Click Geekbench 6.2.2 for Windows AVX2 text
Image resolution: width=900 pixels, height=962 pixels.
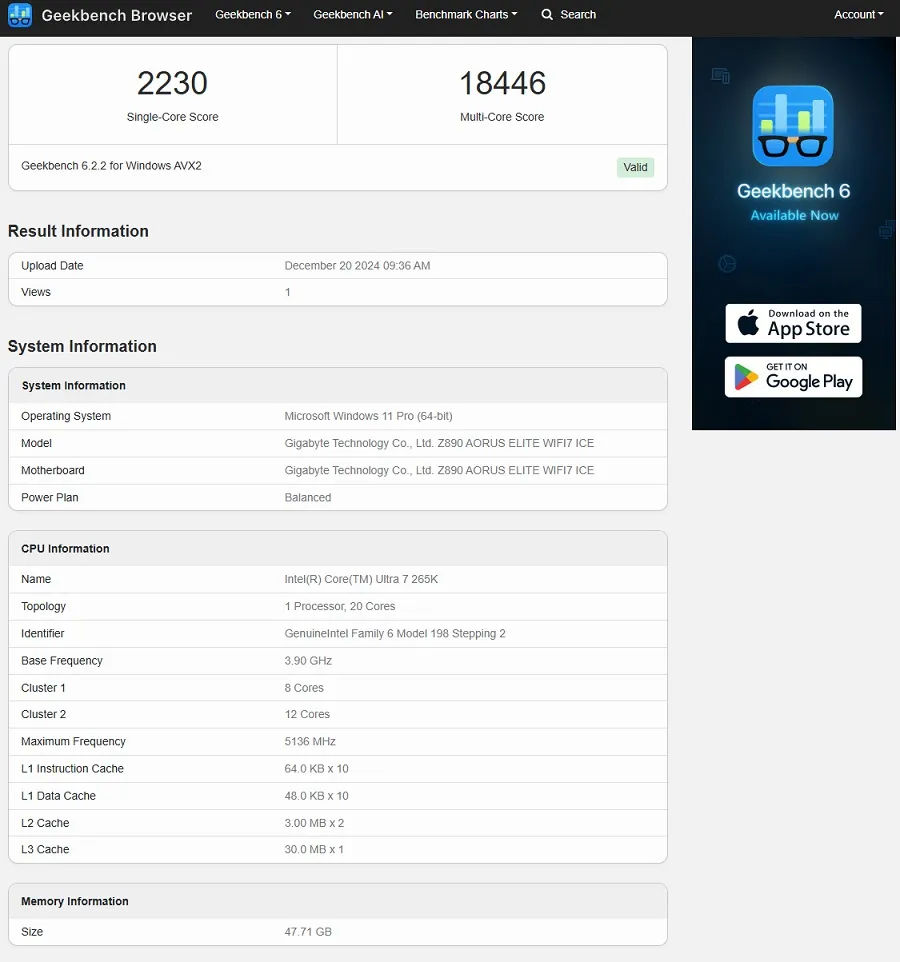111,166
